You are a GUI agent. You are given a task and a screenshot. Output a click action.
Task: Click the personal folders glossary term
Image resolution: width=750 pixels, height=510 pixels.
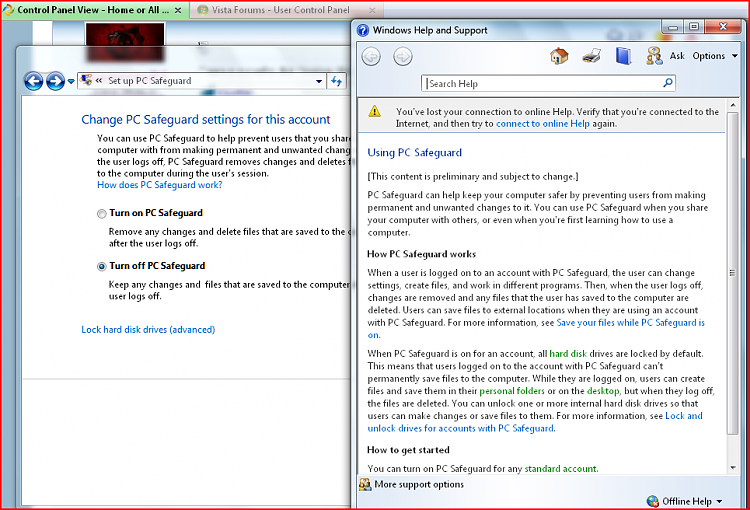pyautogui.click(x=512, y=391)
